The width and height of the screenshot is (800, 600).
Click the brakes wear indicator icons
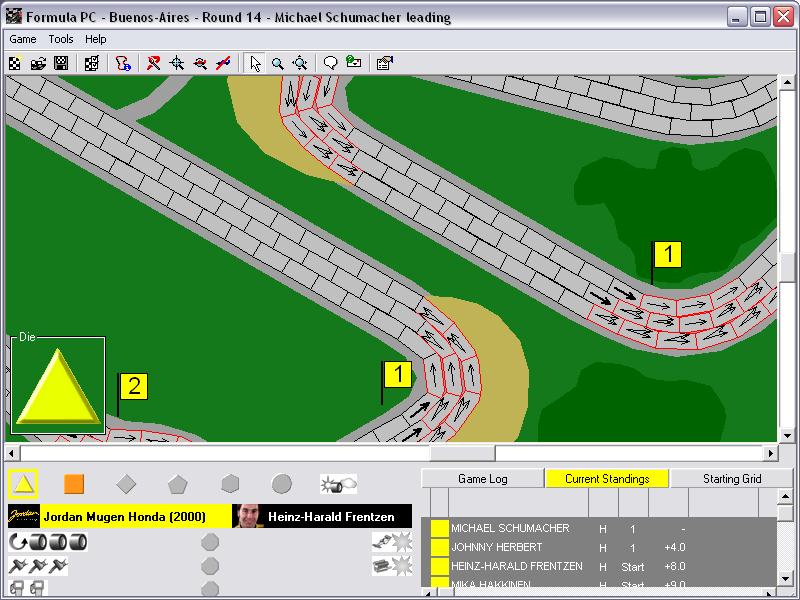(x=38, y=566)
